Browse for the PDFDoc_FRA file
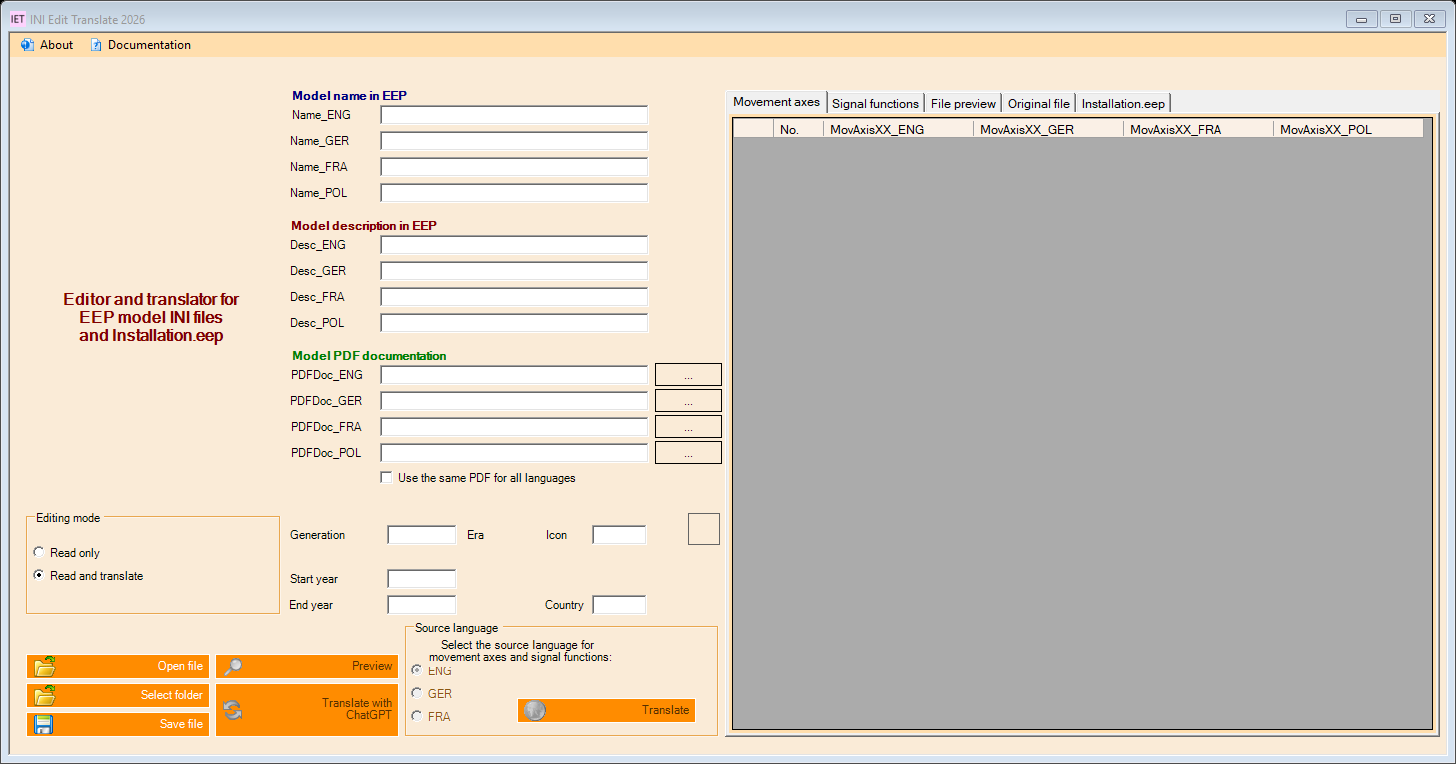1456x764 pixels. (688, 427)
